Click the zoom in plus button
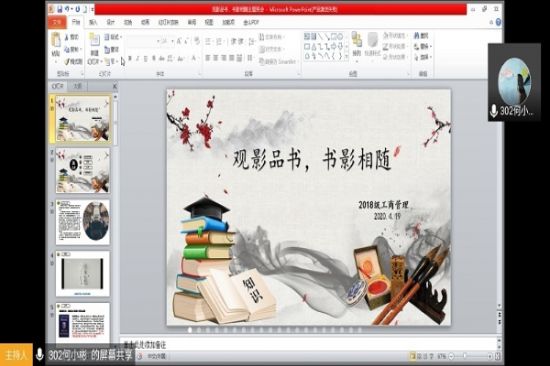 pos(490,356)
